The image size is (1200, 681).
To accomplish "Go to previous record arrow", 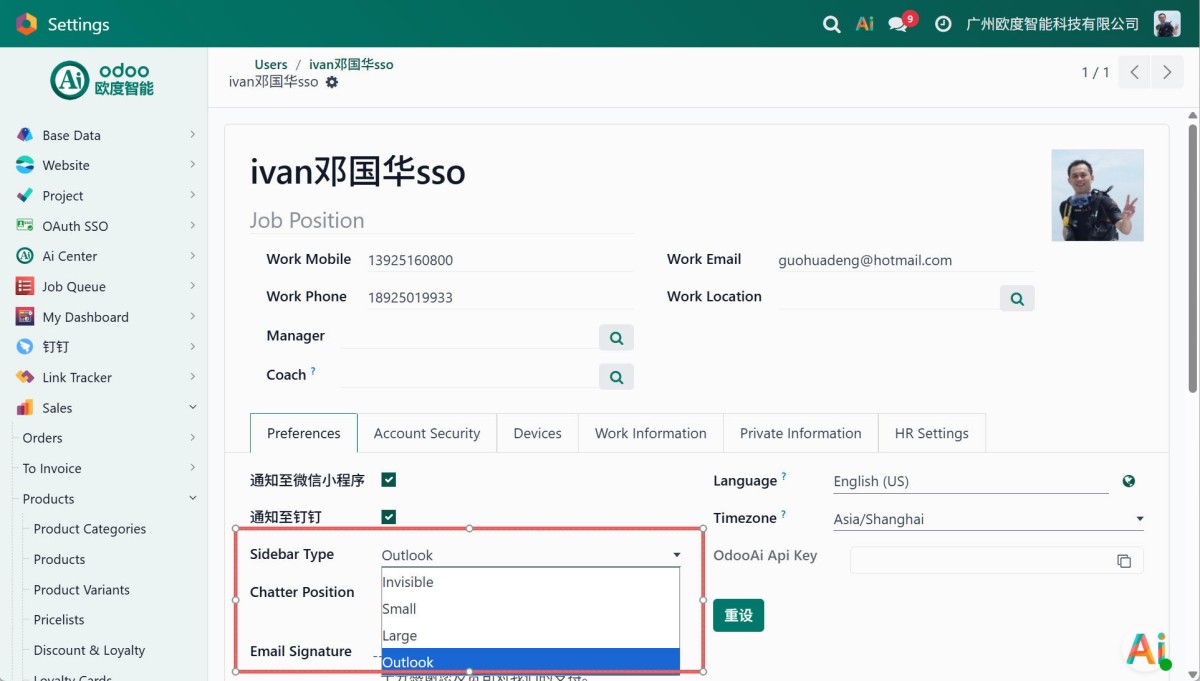I will pos(1134,72).
